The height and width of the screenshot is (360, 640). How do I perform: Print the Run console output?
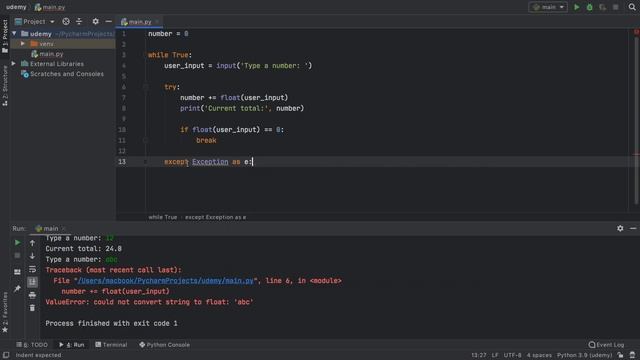click(x=32, y=295)
